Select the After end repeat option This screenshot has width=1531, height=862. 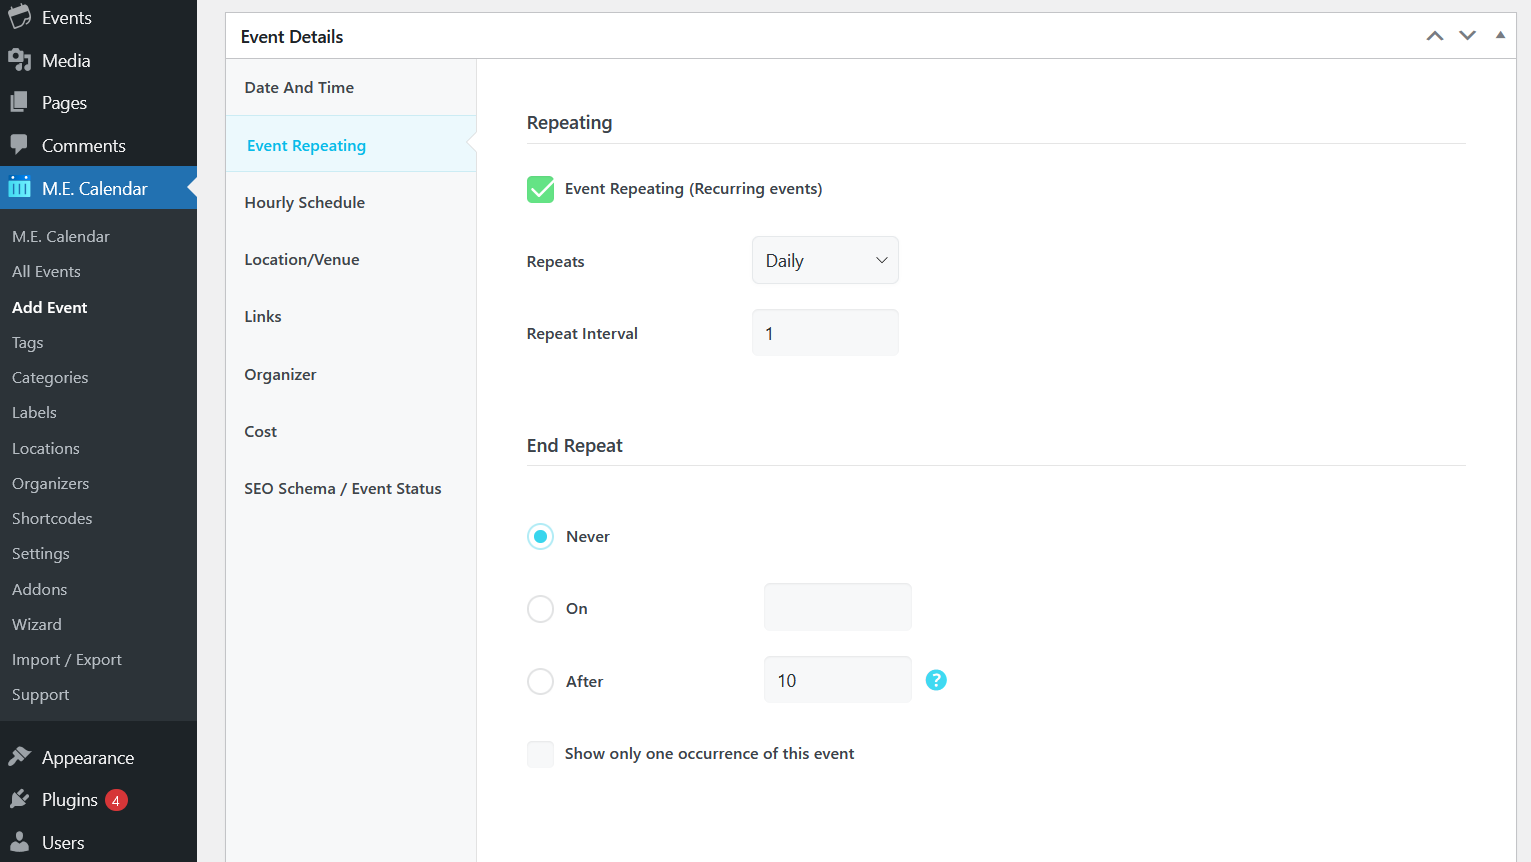tap(540, 682)
